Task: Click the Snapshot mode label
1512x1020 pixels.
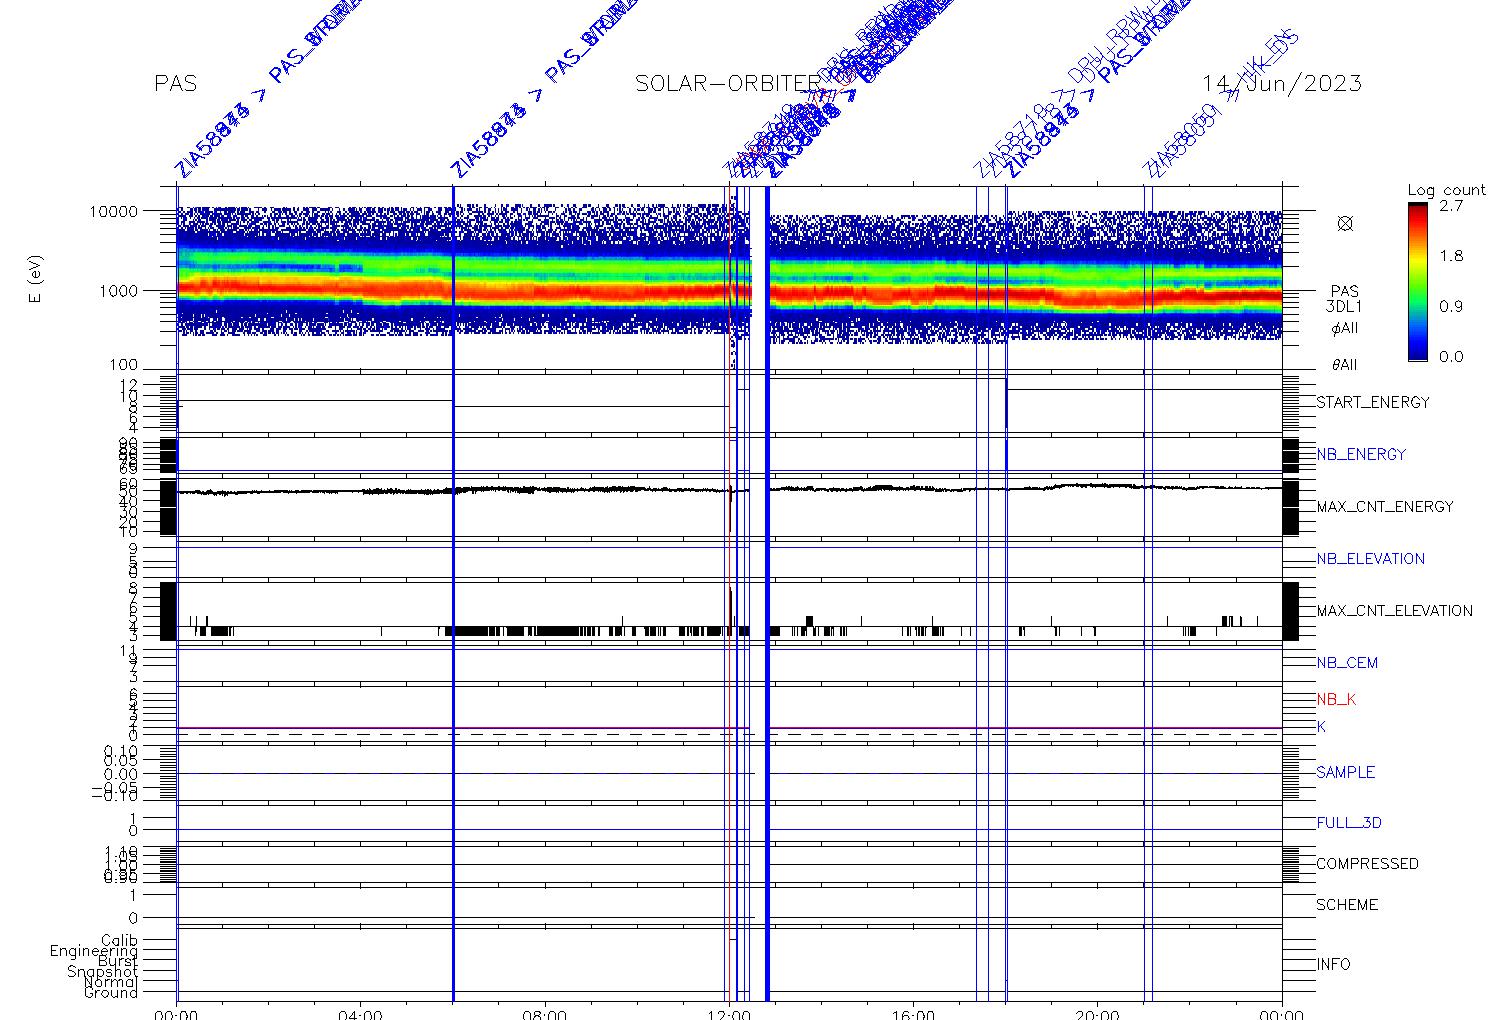Action: 103,972
